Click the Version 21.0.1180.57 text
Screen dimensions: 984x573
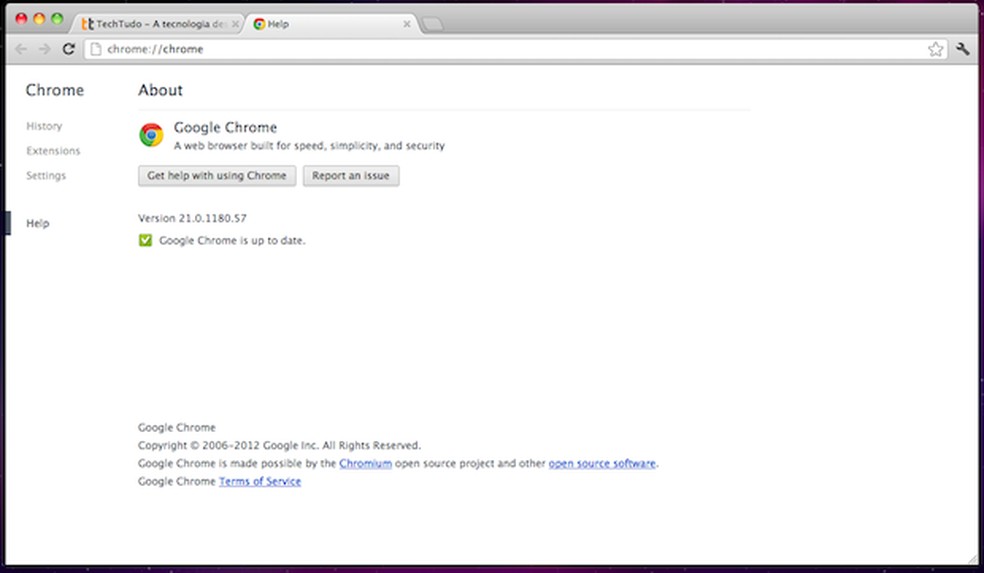[x=192, y=218]
